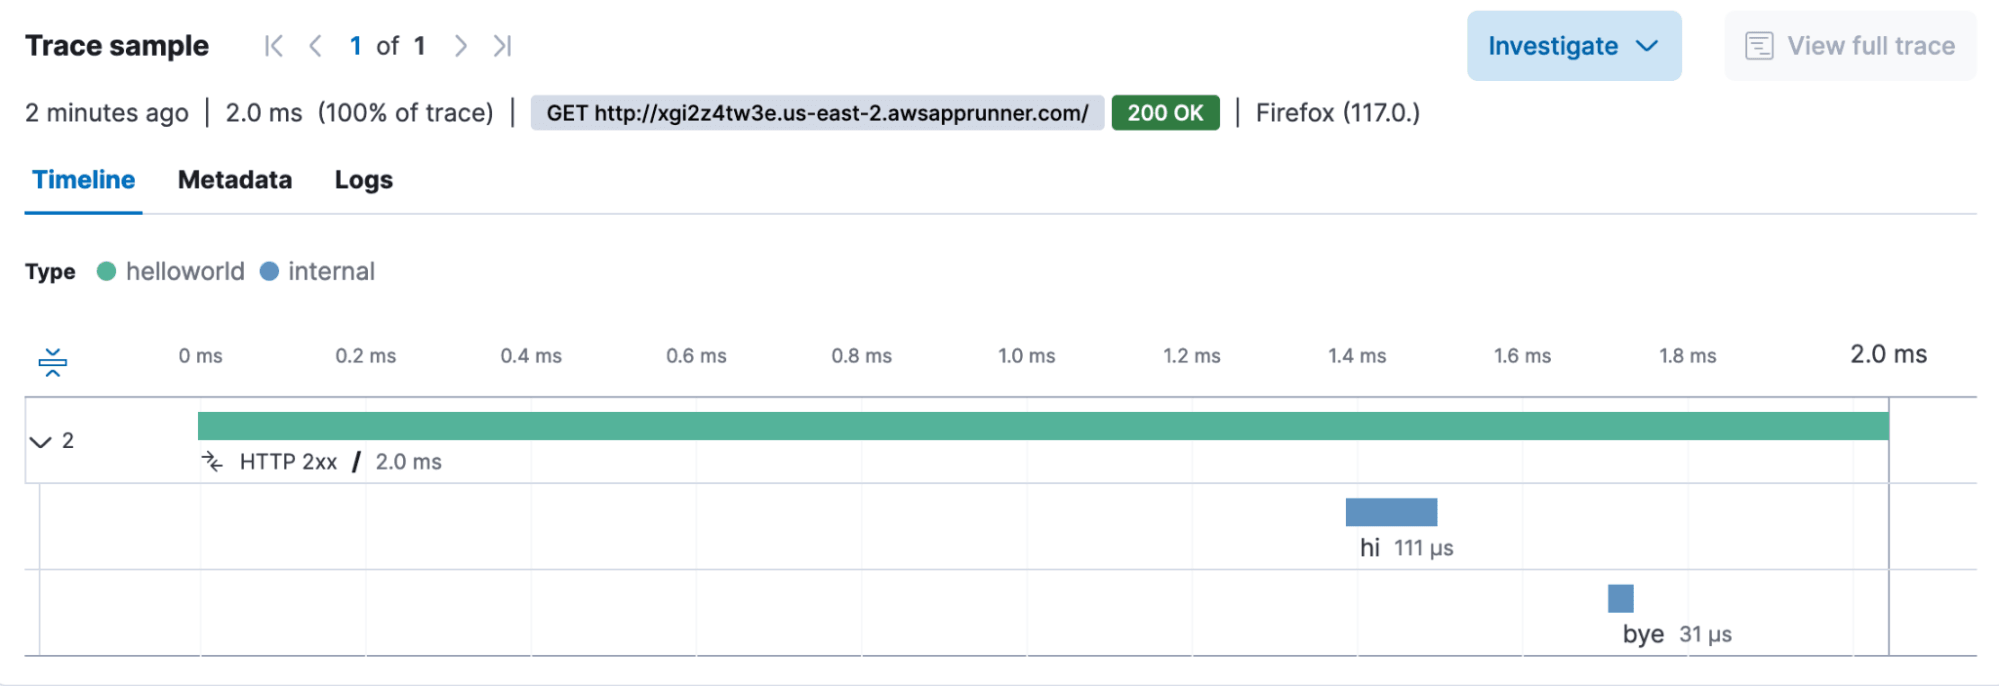The width and height of the screenshot is (1999, 687).
Task: Open the Investigate dropdown menu
Action: tap(1573, 46)
